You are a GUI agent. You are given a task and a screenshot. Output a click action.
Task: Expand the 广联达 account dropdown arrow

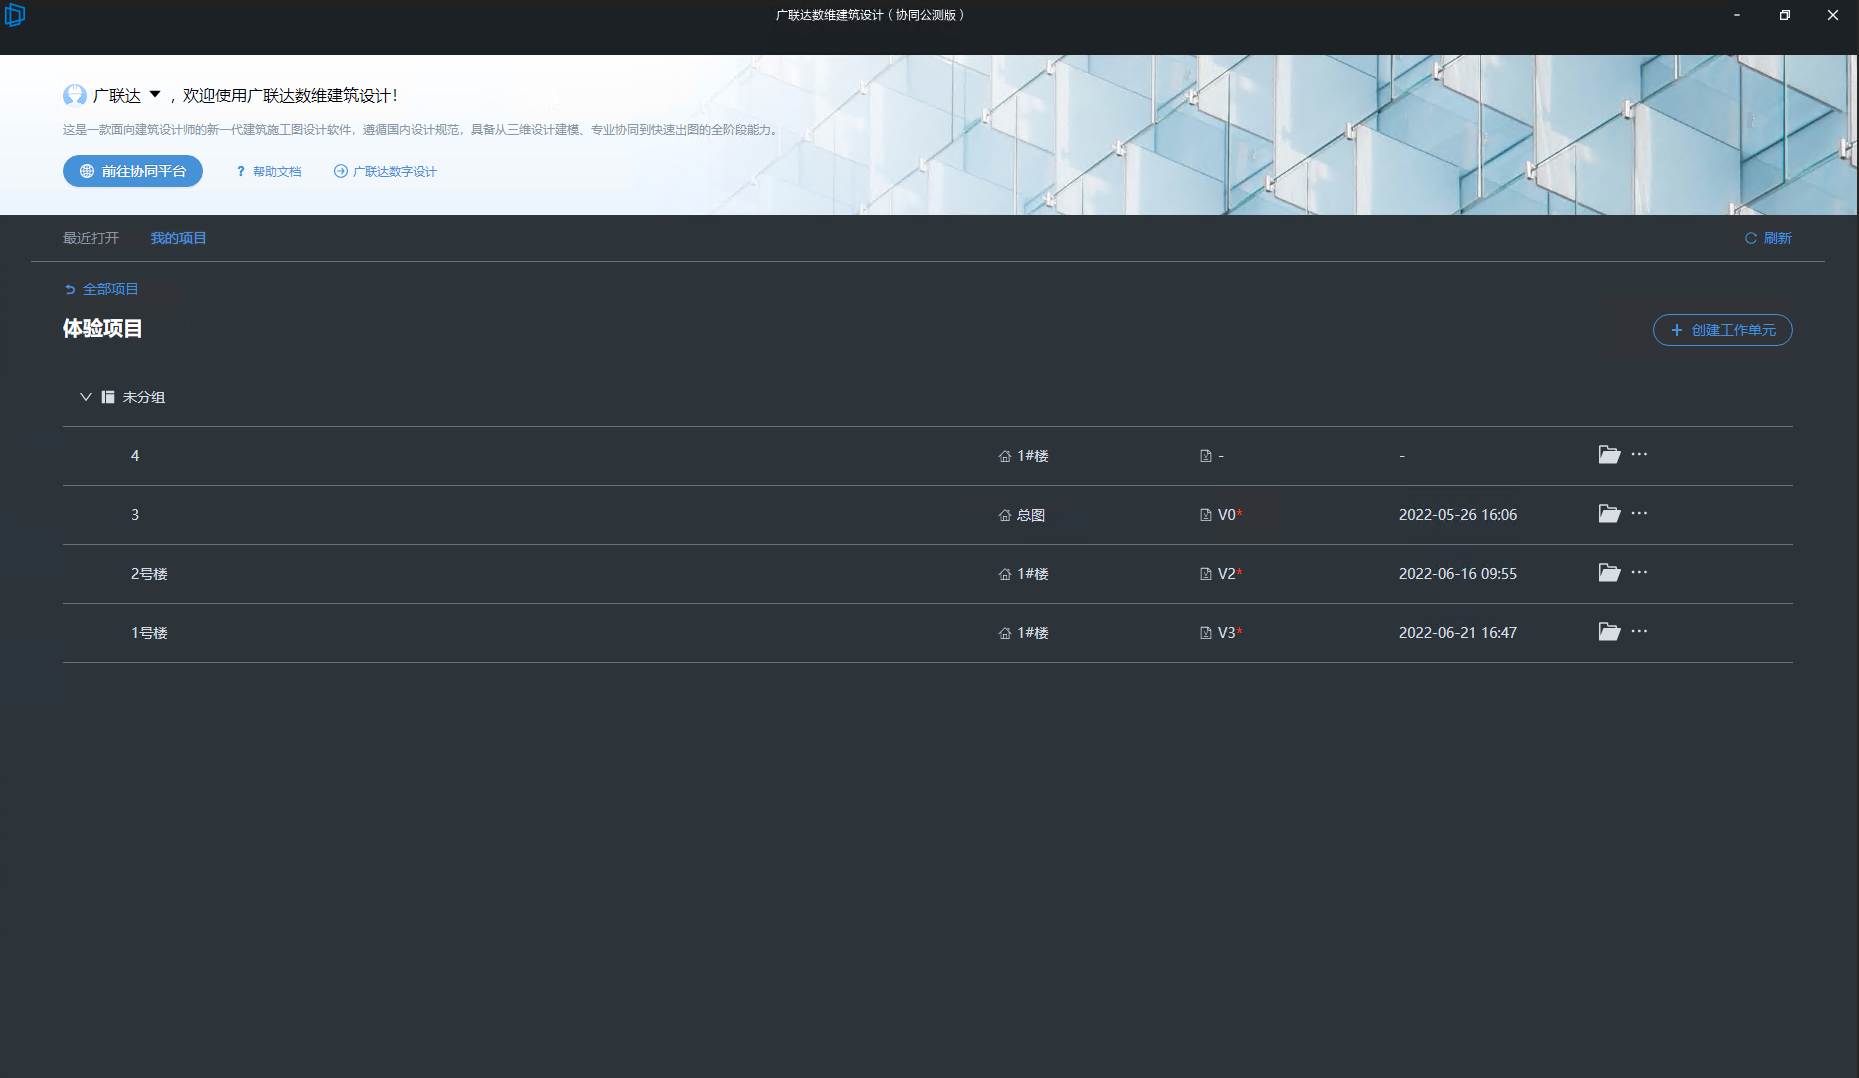[x=155, y=95]
